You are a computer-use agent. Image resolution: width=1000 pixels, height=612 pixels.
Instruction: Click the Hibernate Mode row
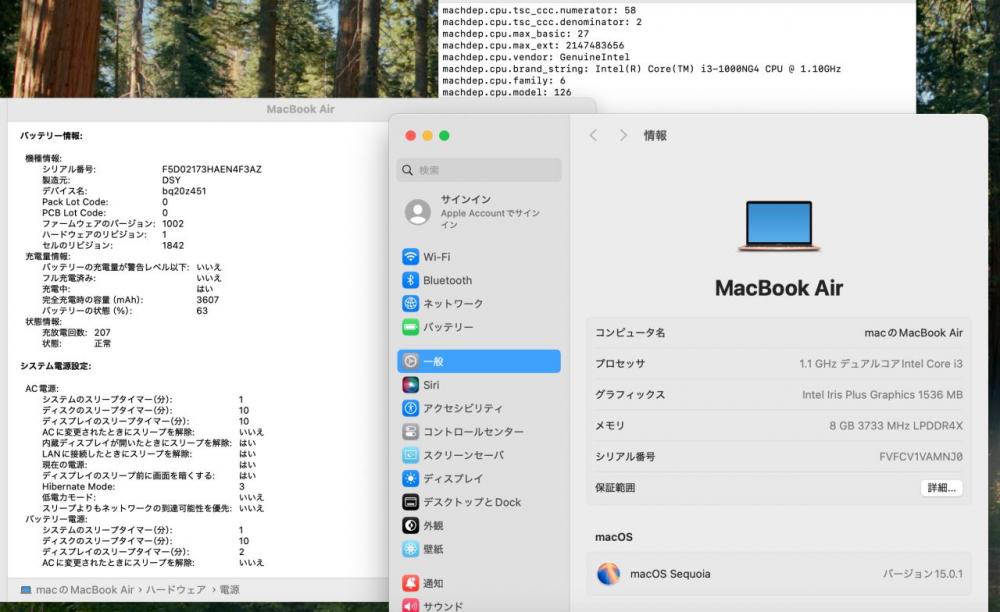144,486
